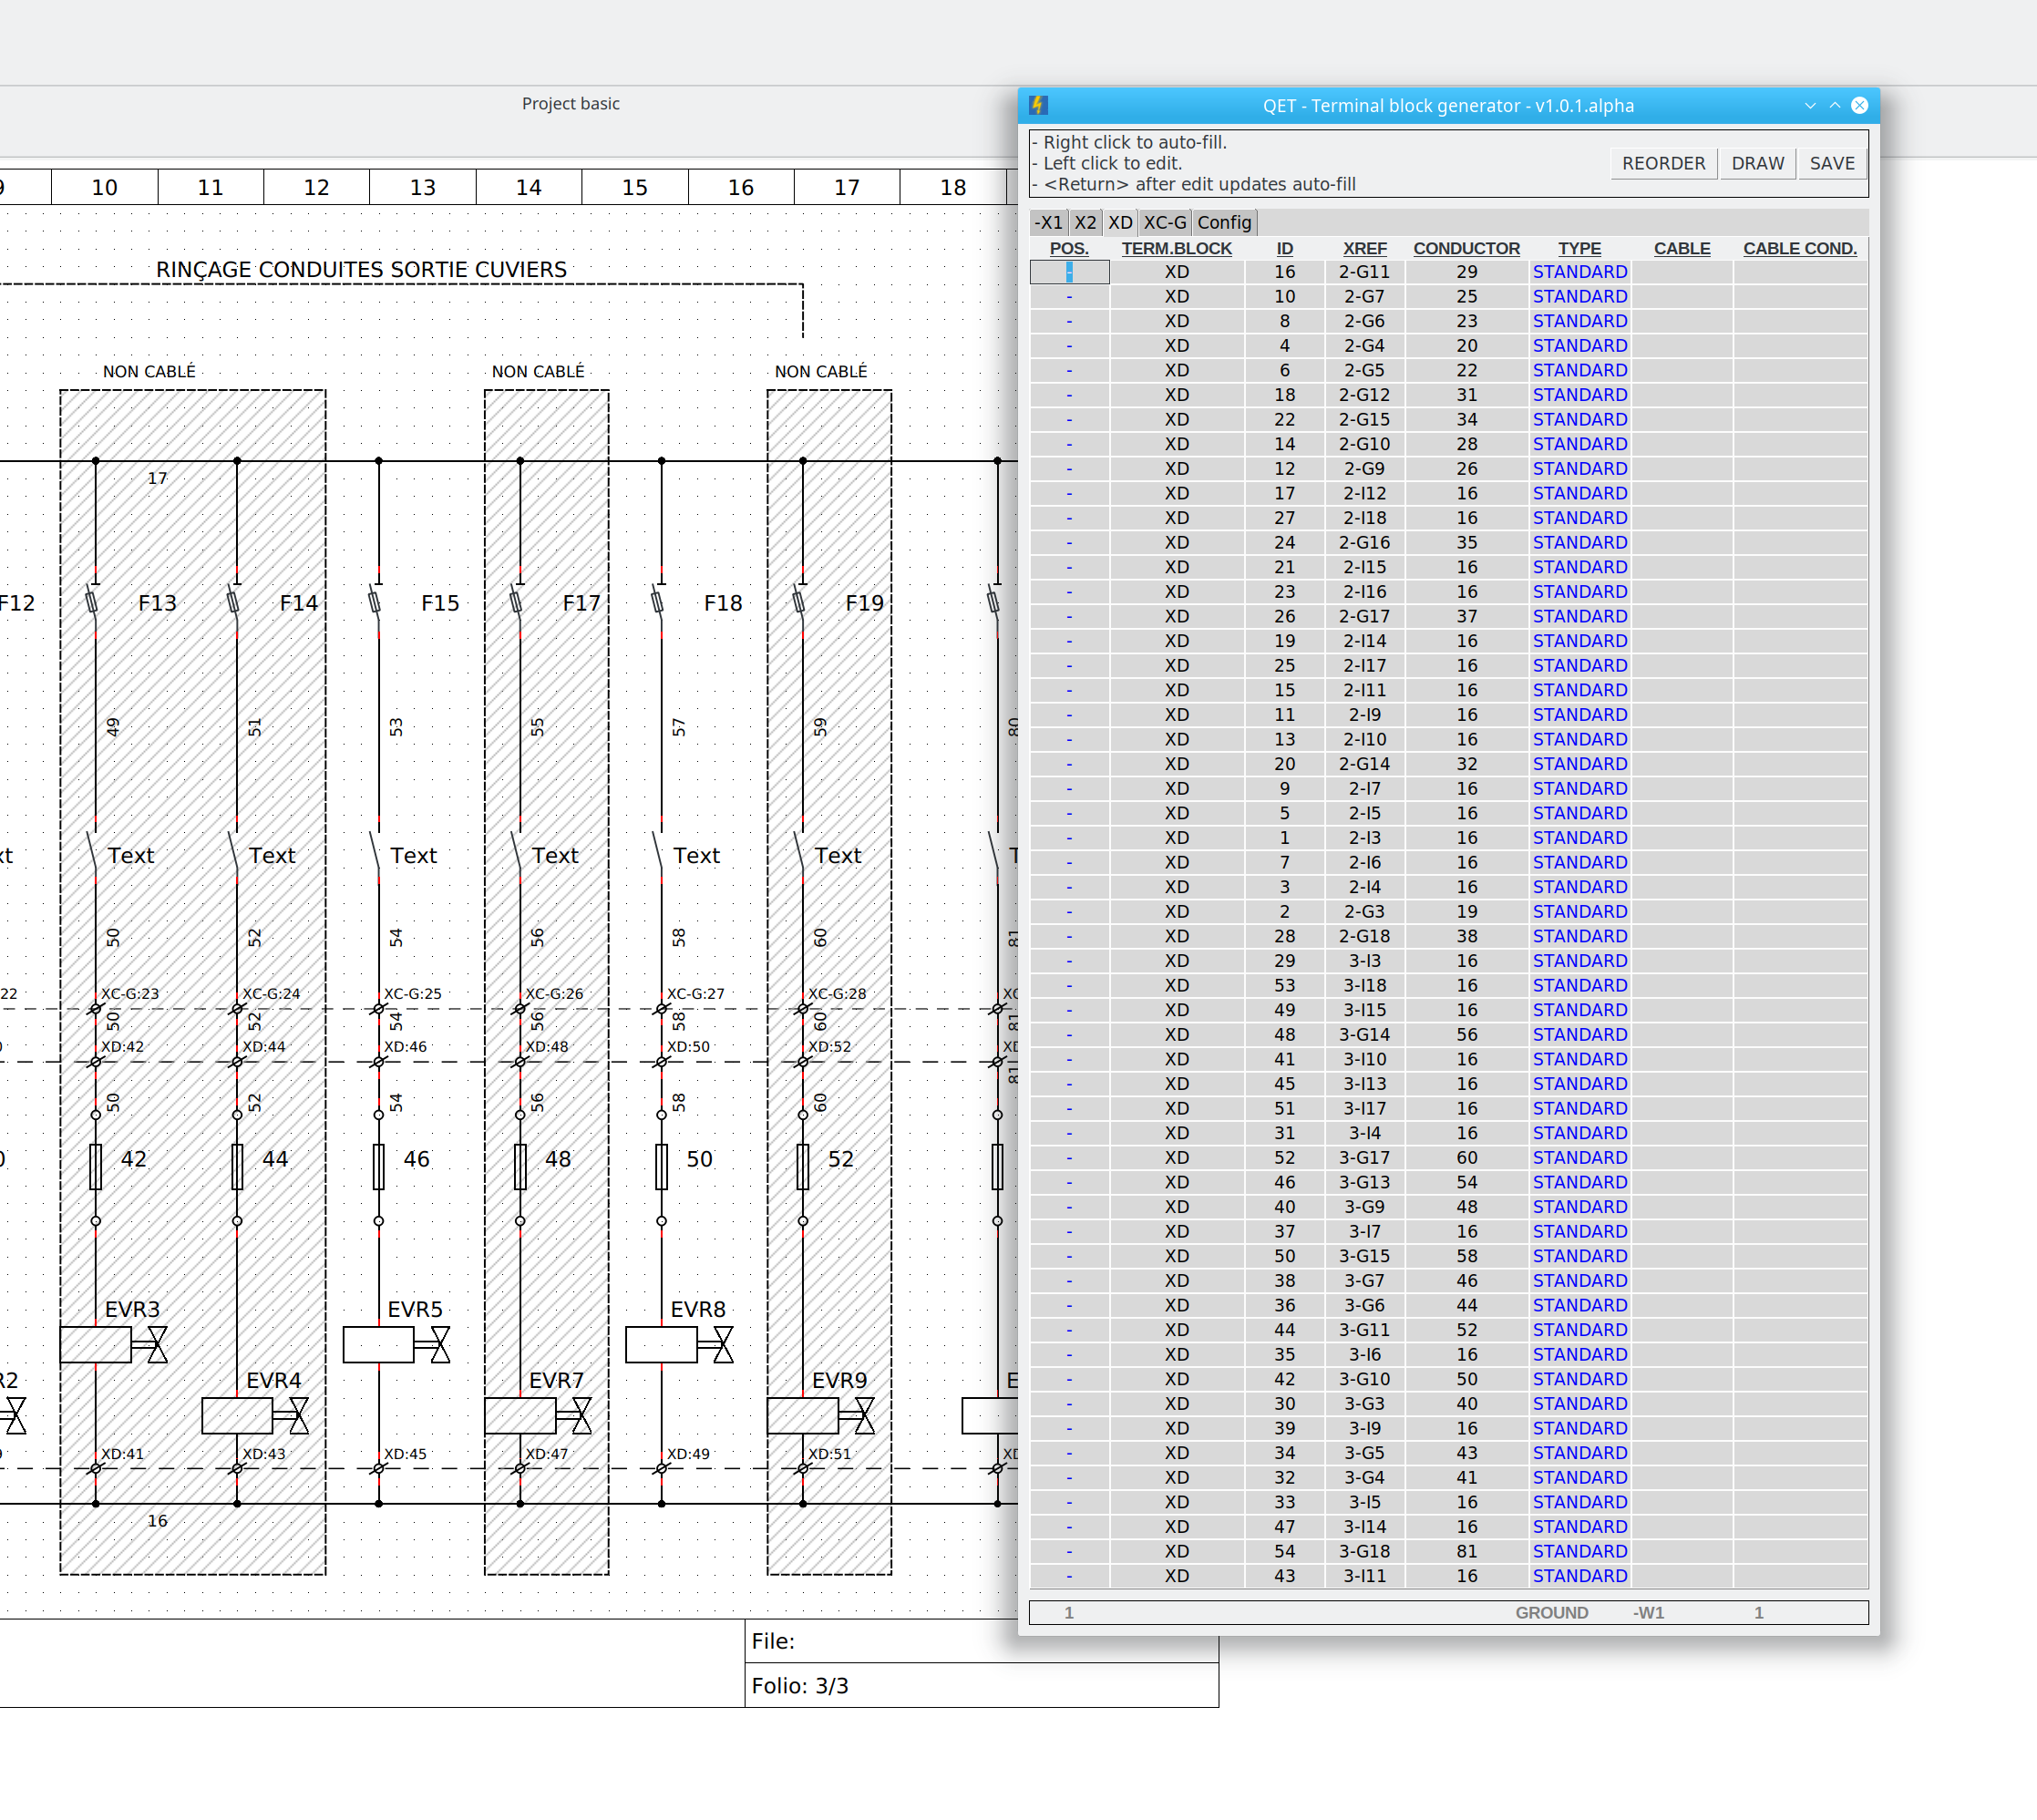Click the XREF column header
The image size is (2037, 1820).
[x=1364, y=248]
